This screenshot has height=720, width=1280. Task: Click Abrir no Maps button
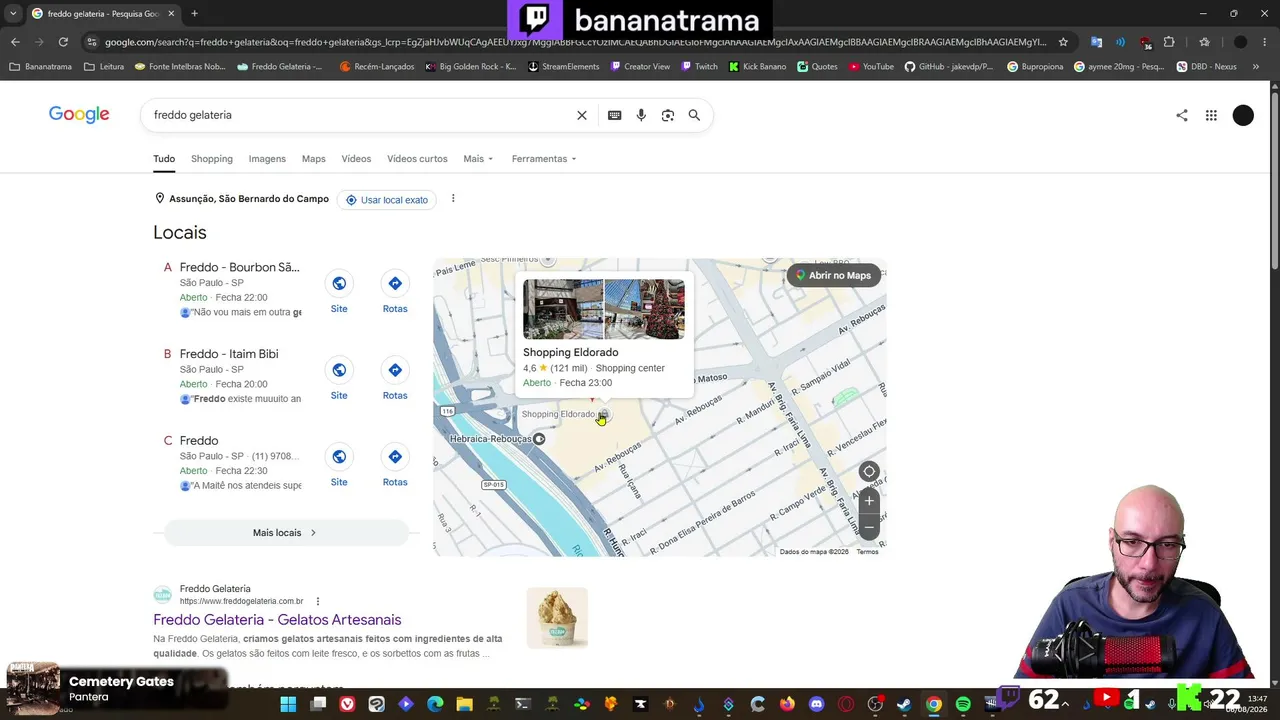pos(833,275)
